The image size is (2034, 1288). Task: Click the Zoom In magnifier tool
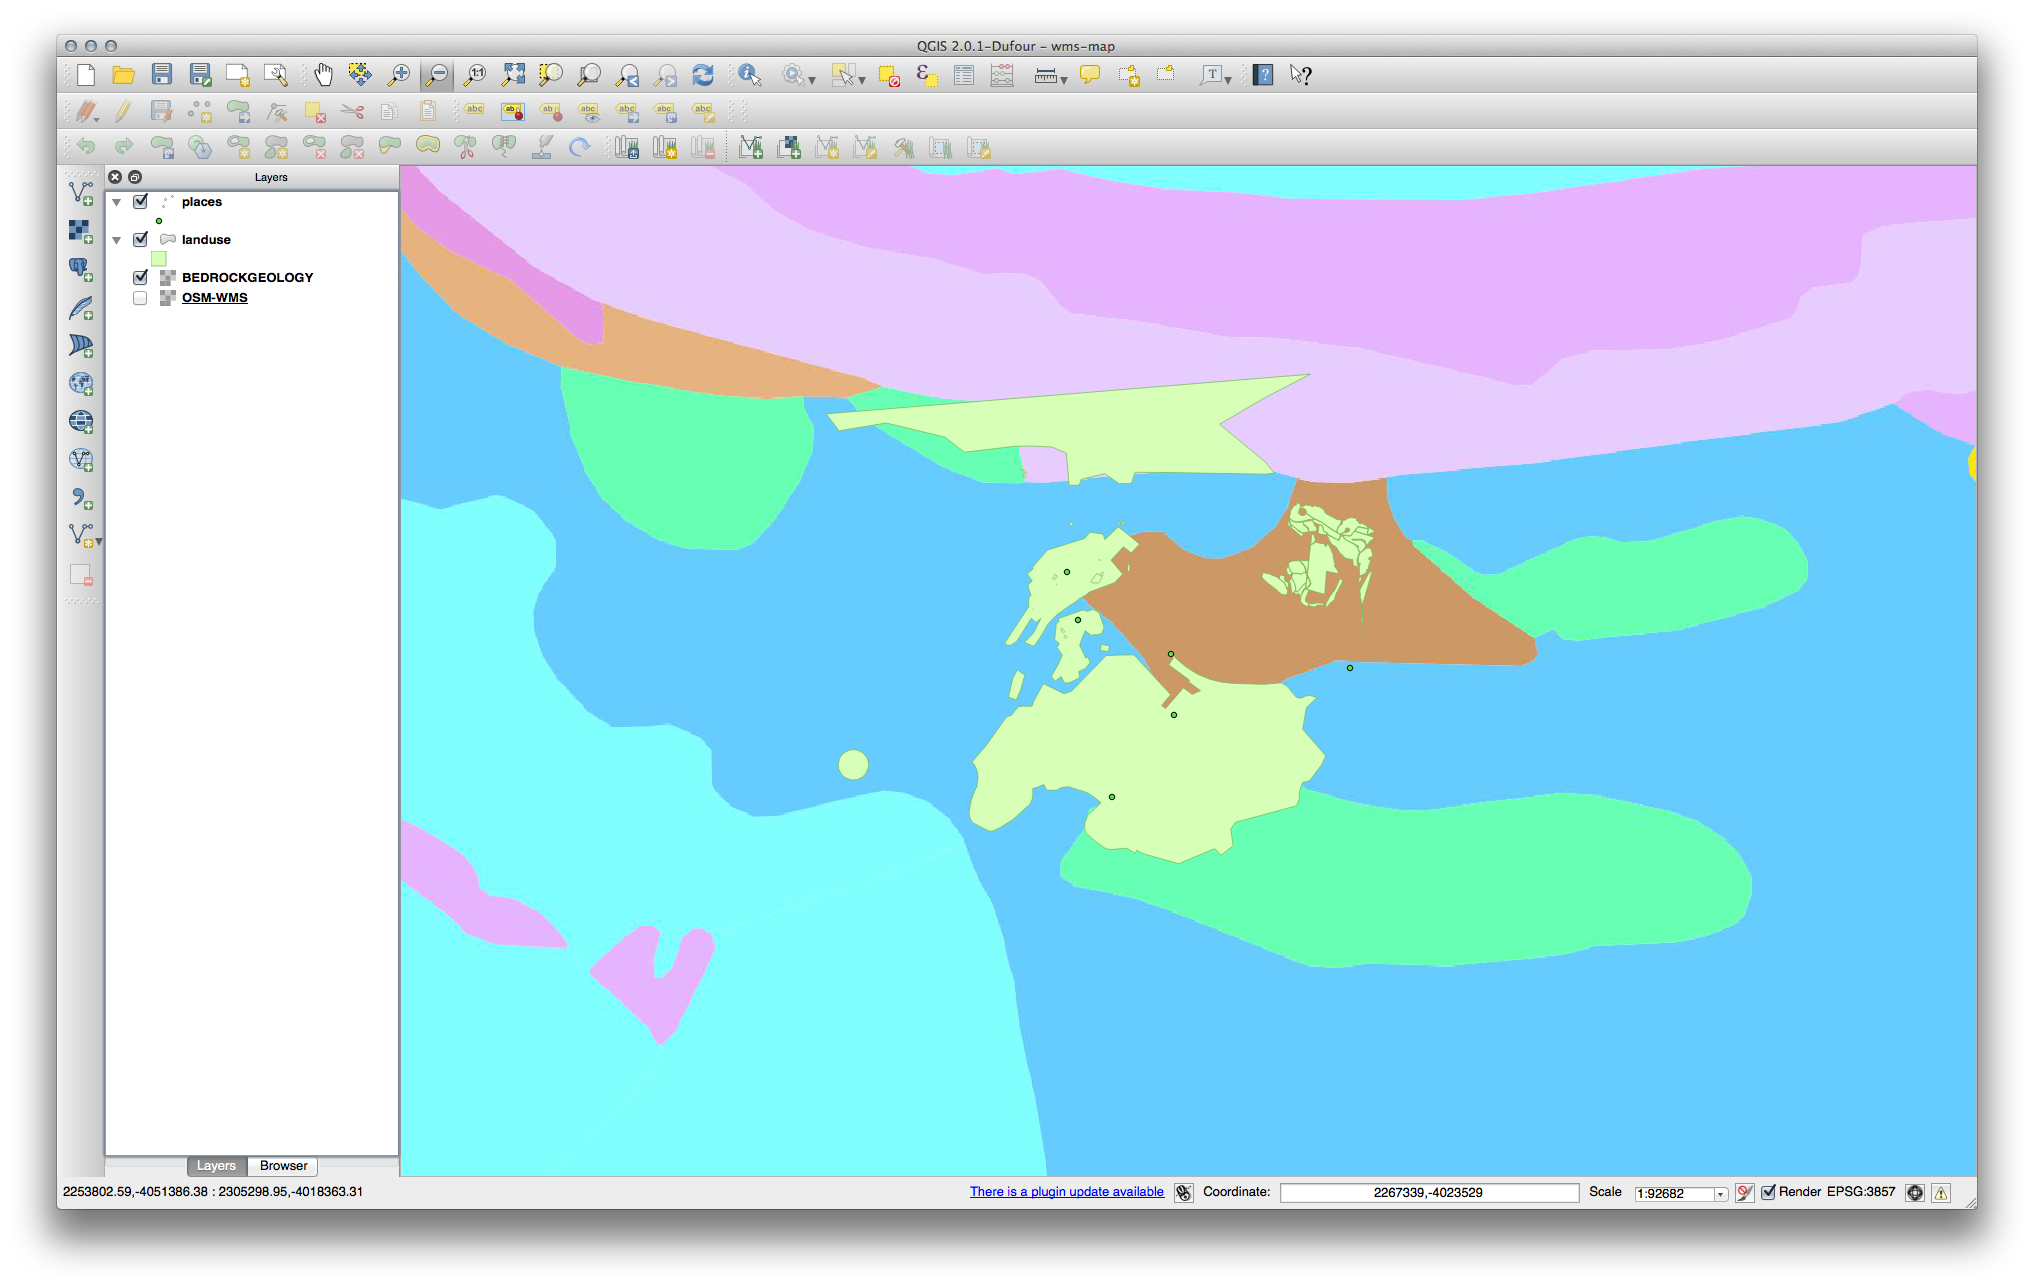coord(399,75)
